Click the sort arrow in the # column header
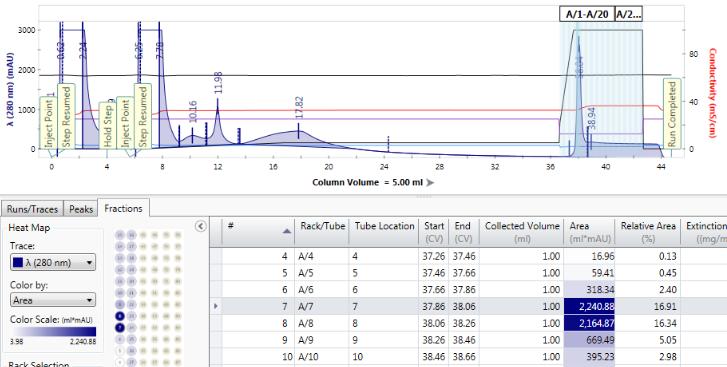 (287, 231)
